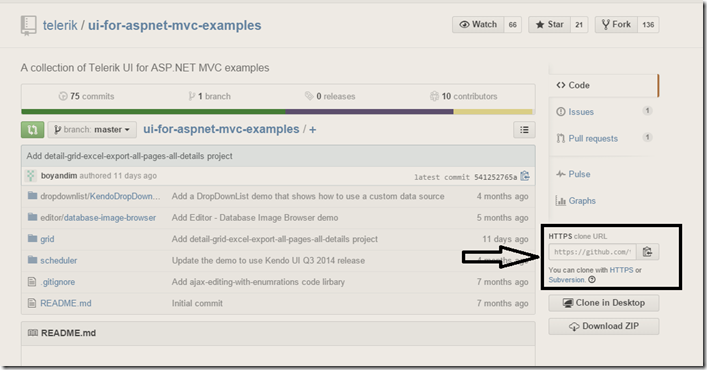
Task: Click folder icon of editor row
Action: [32, 217]
